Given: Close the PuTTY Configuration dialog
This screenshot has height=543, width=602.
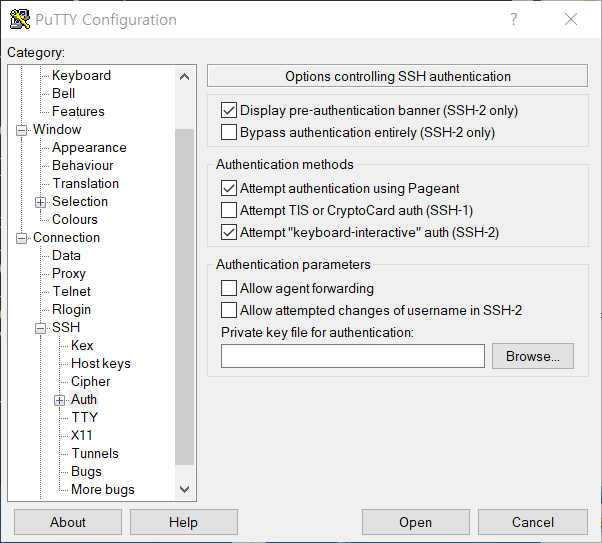Looking at the screenshot, I should (x=571, y=19).
